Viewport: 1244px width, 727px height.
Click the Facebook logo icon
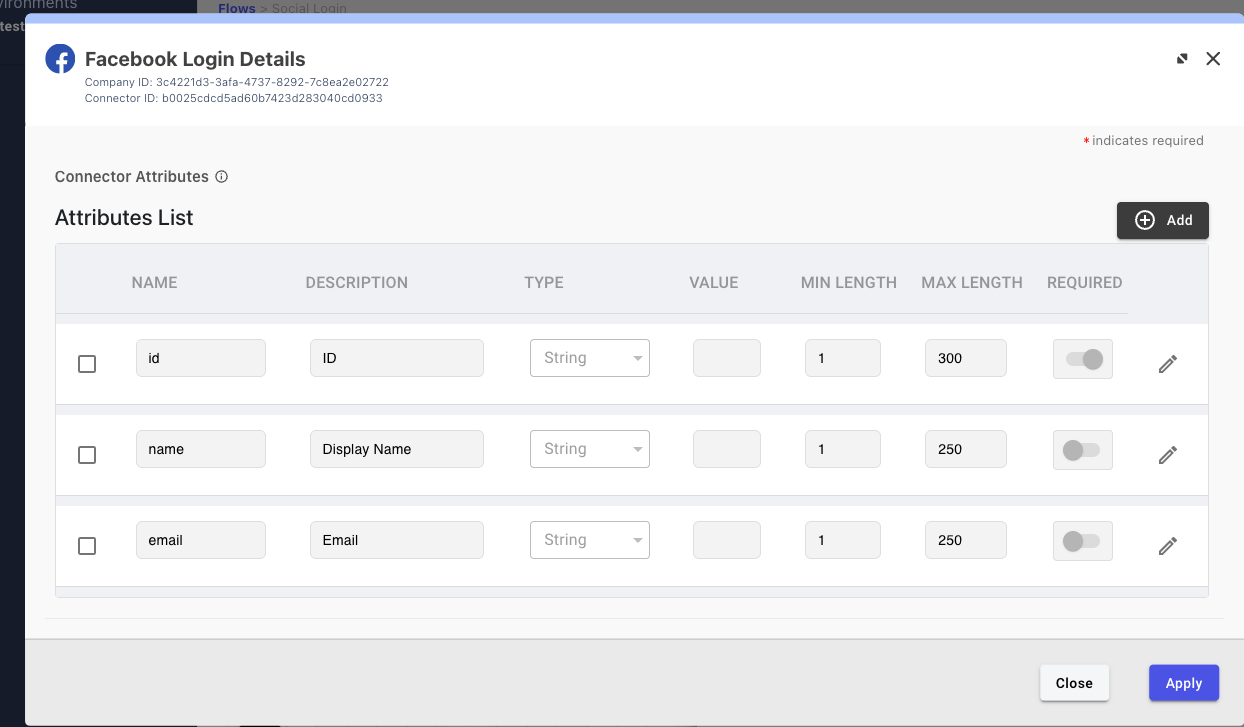click(60, 59)
